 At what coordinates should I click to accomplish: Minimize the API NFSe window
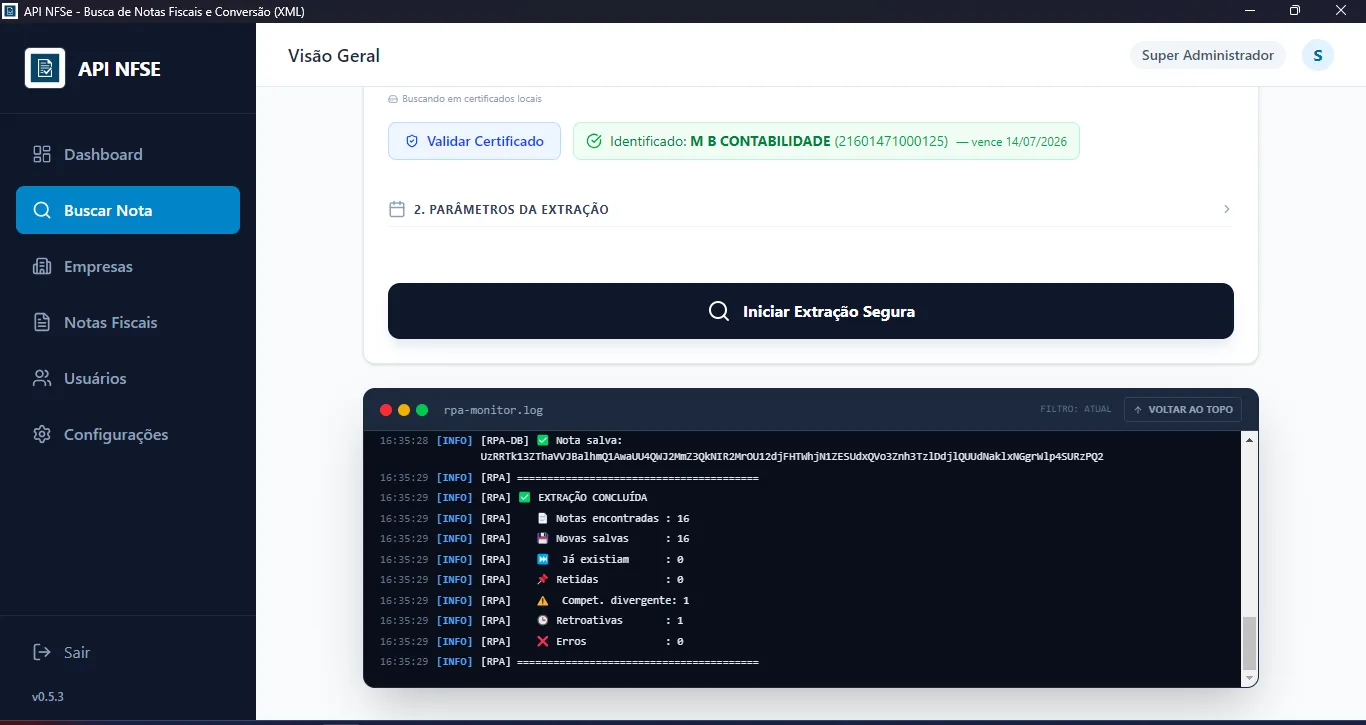coord(1249,11)
